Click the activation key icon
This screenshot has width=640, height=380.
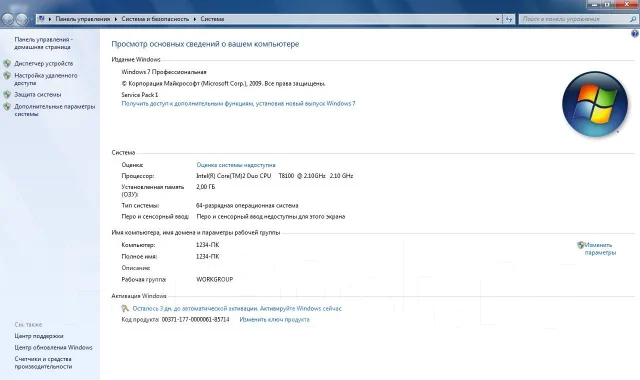[x=125, y=309]
